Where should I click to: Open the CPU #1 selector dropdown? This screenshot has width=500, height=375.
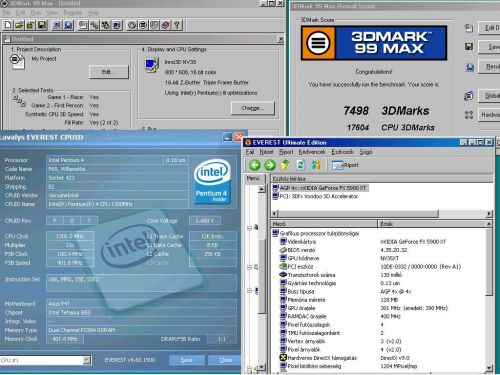pyautogui.click(x=86, y=360)
